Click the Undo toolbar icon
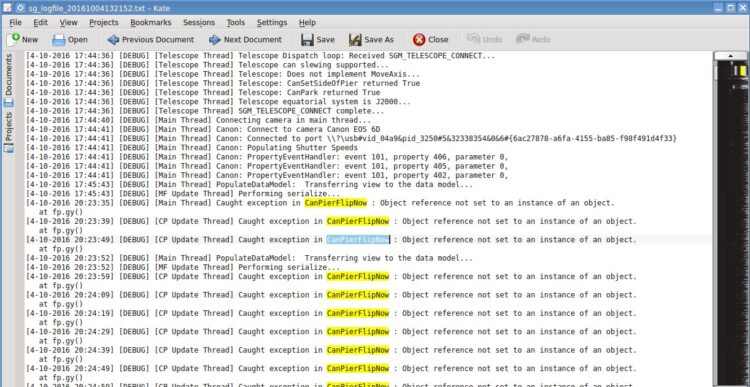 tap(474, 39)
